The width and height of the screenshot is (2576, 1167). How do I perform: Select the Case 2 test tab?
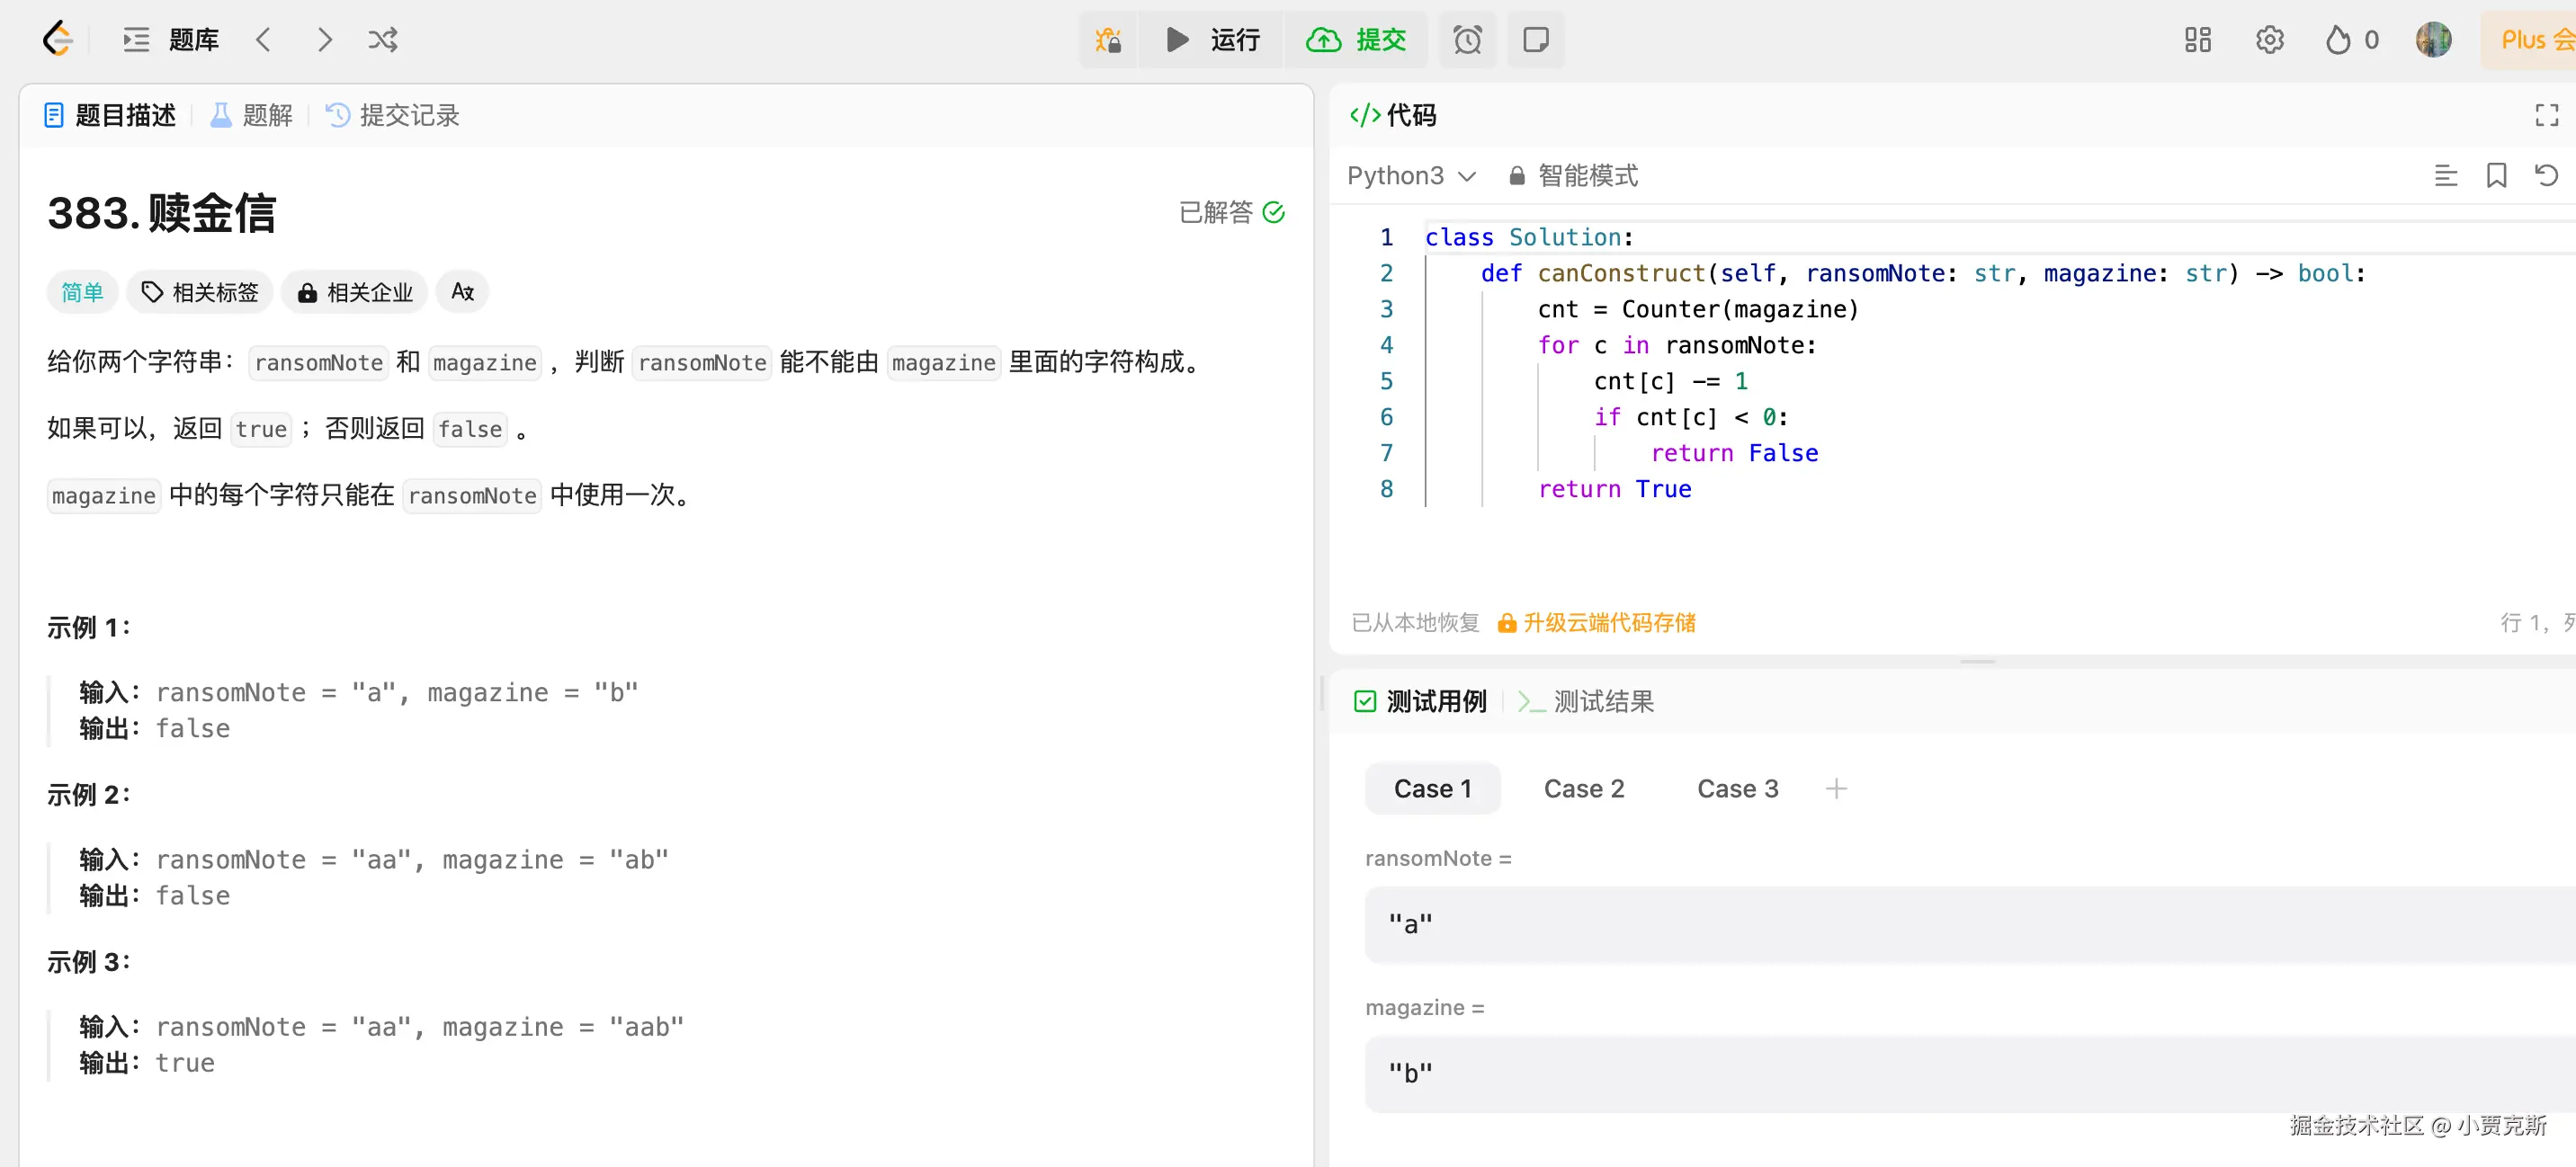pos(1583,788)
